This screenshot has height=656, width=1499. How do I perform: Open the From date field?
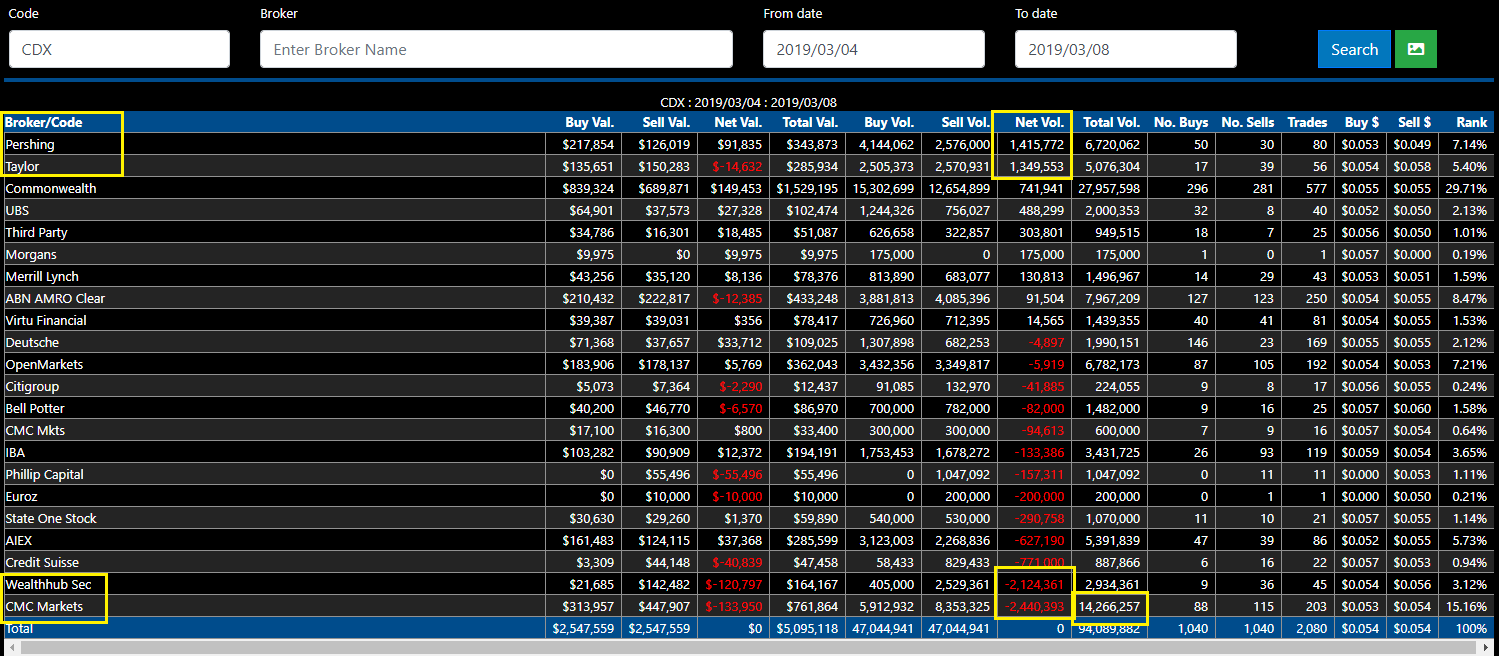[x=873, y=49]
